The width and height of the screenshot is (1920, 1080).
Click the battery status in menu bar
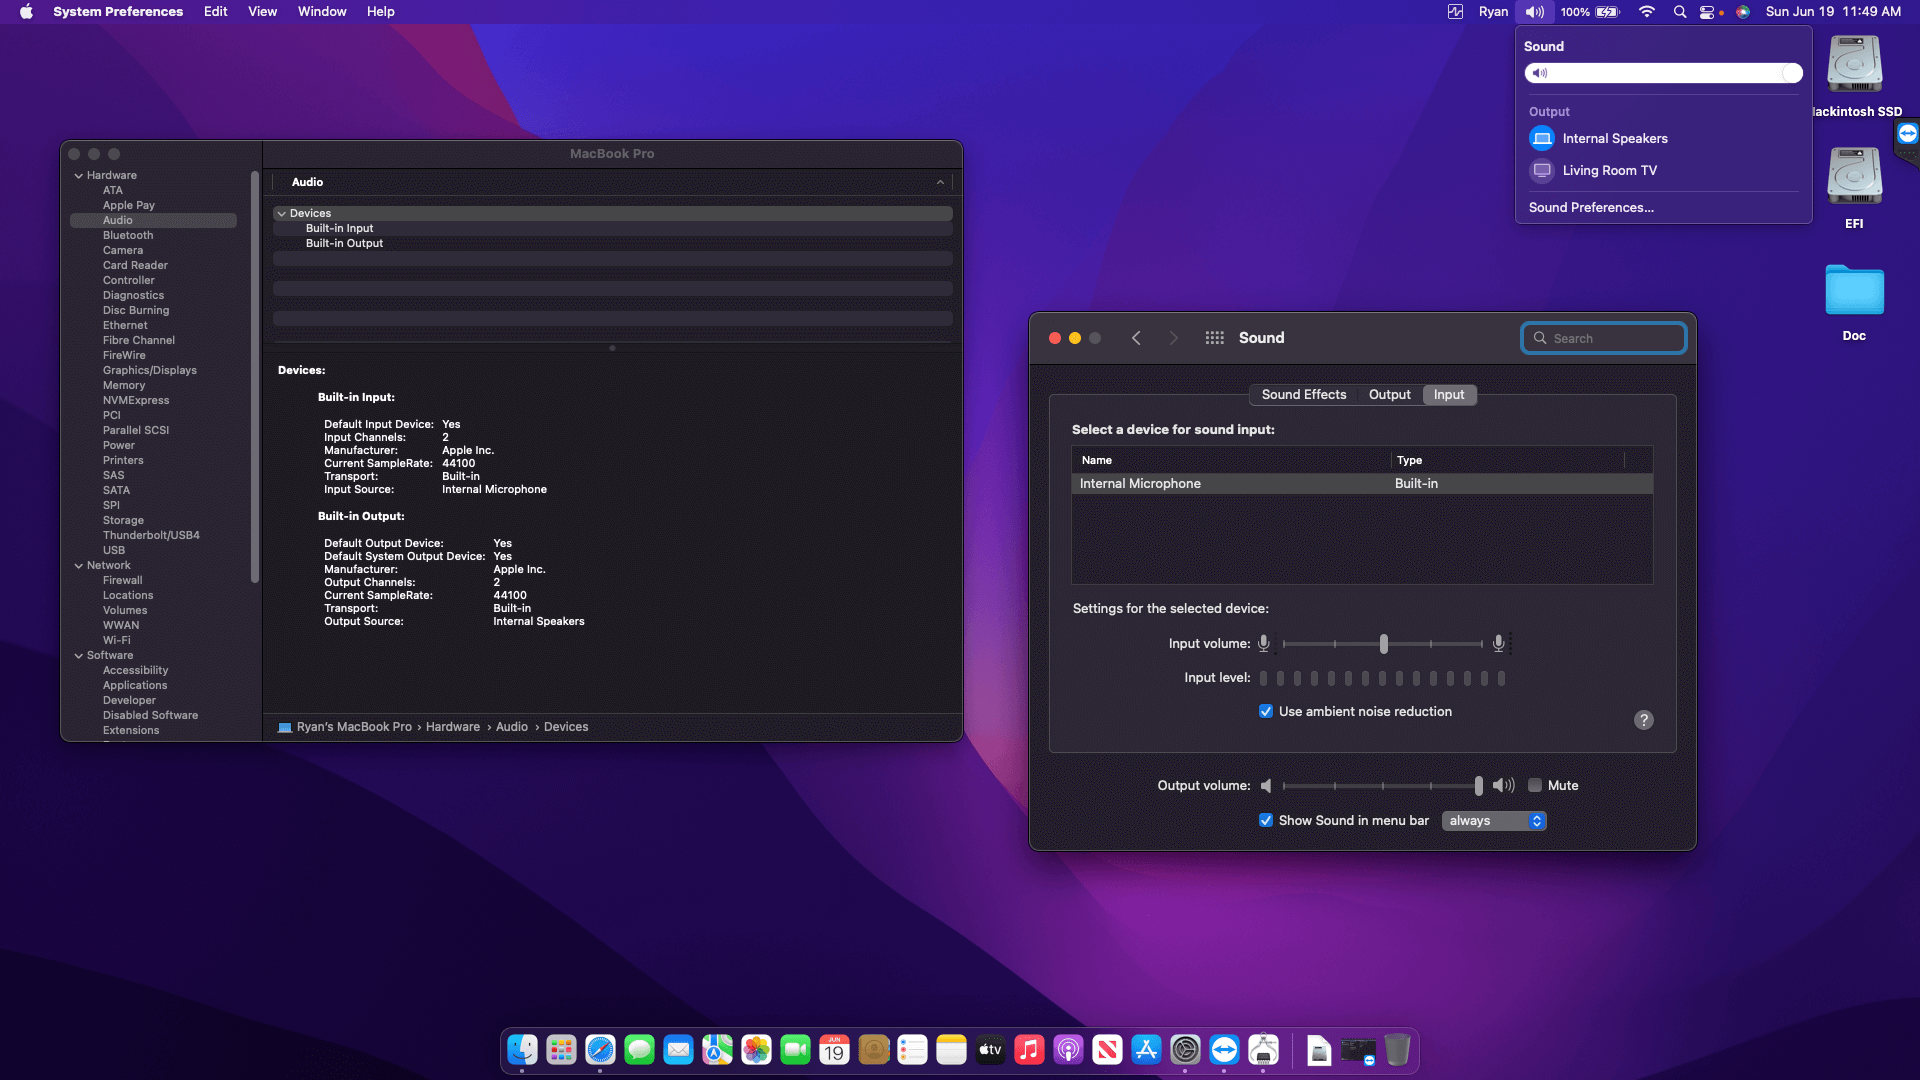(1591, 12)
